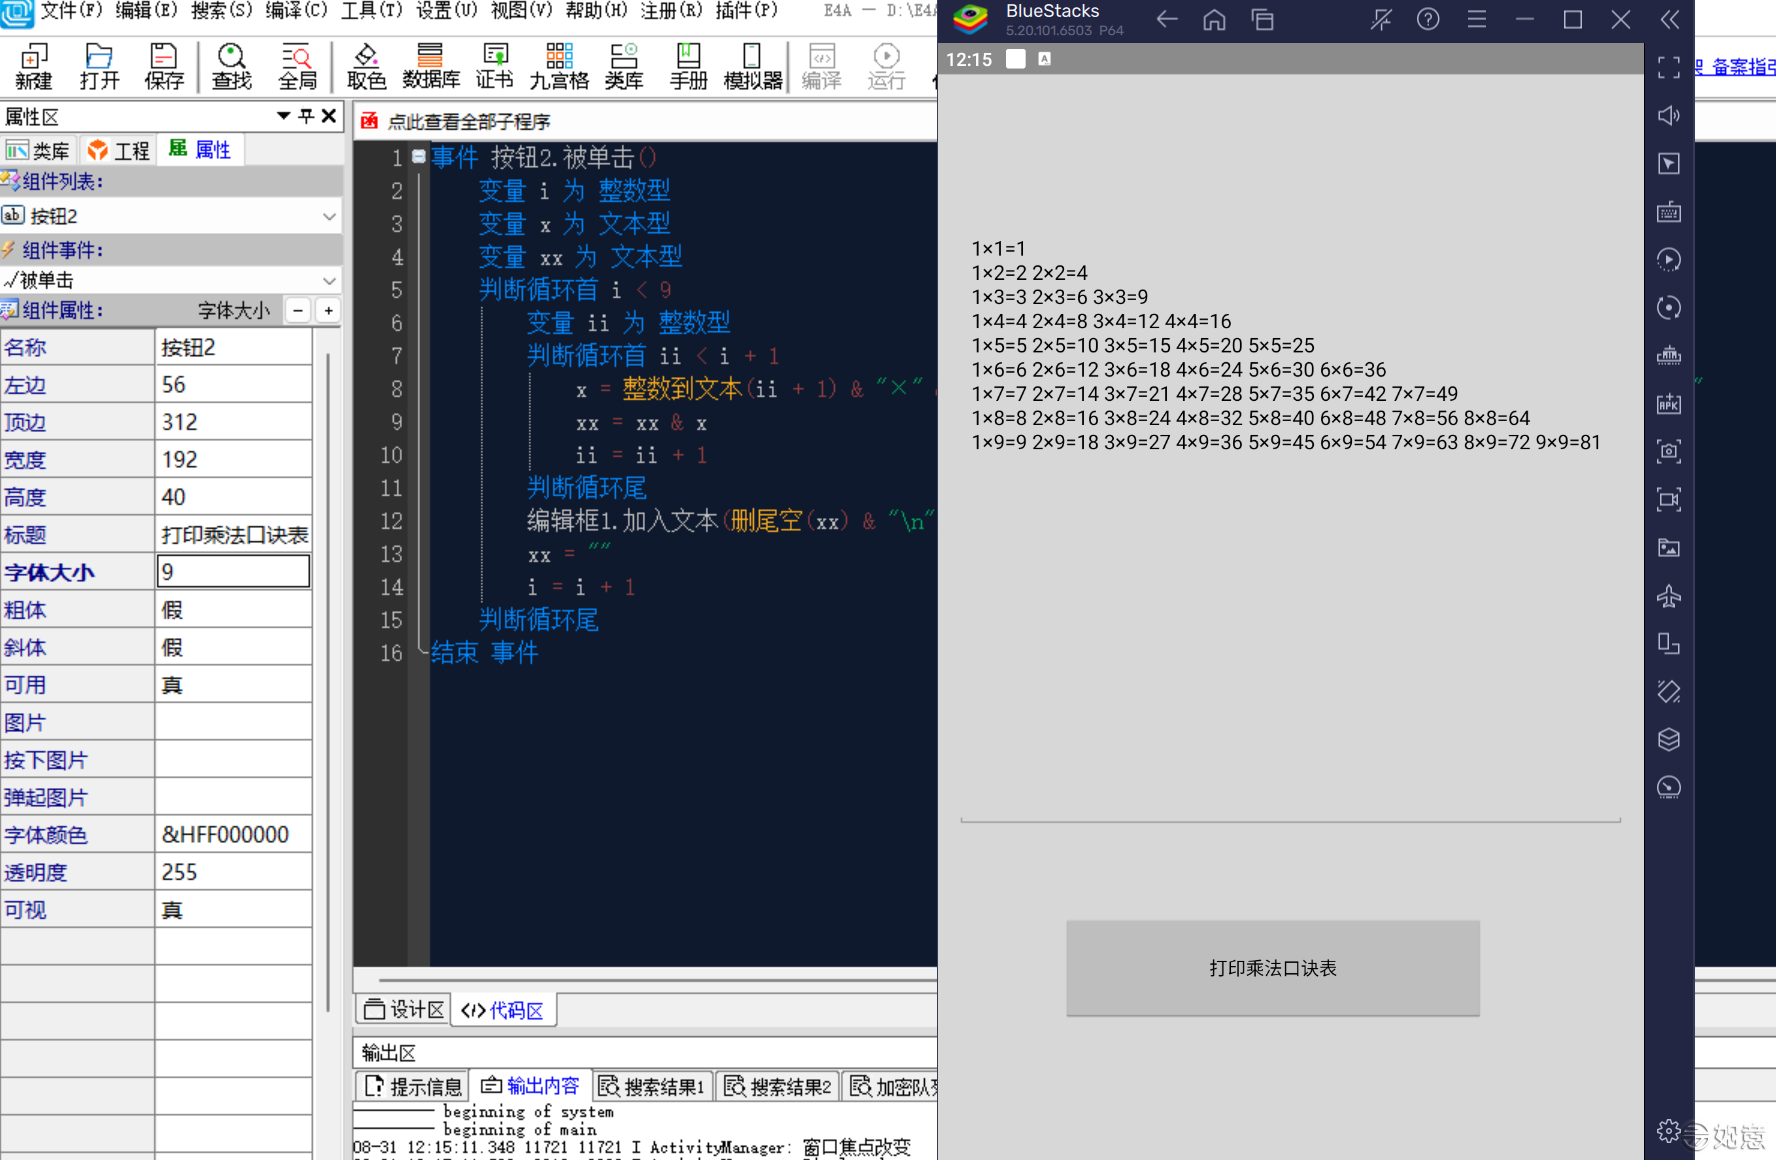Open the 证书 certificate tool
1776x1160 pixels.
(x=495, y=66)
